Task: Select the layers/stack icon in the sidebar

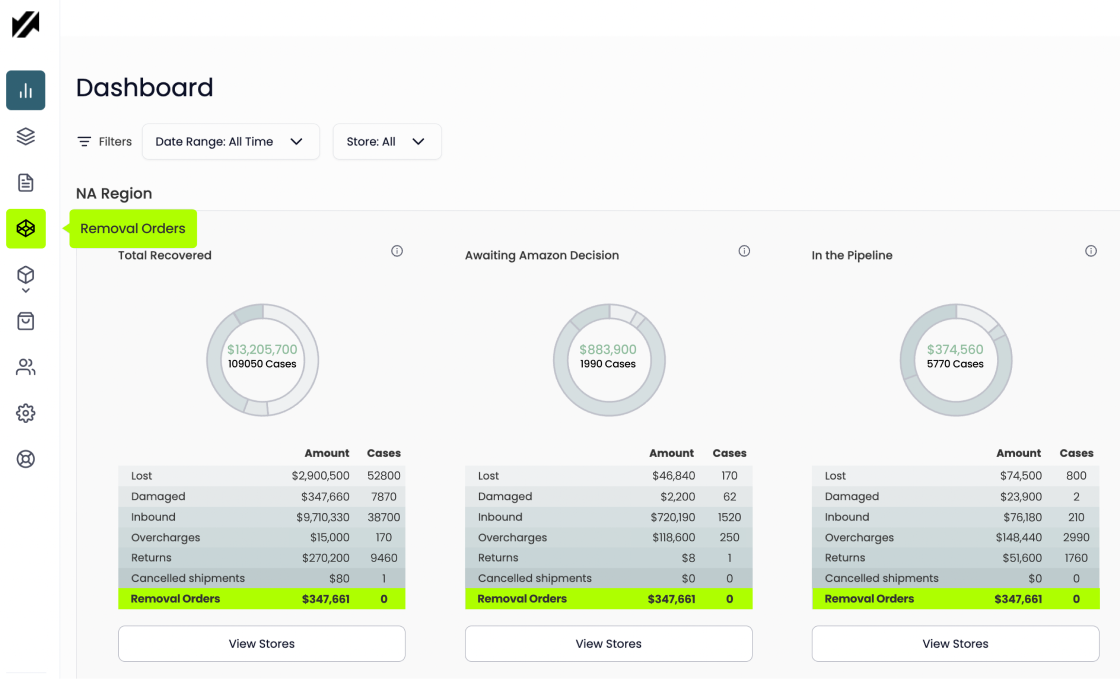Action: [25, 136]
